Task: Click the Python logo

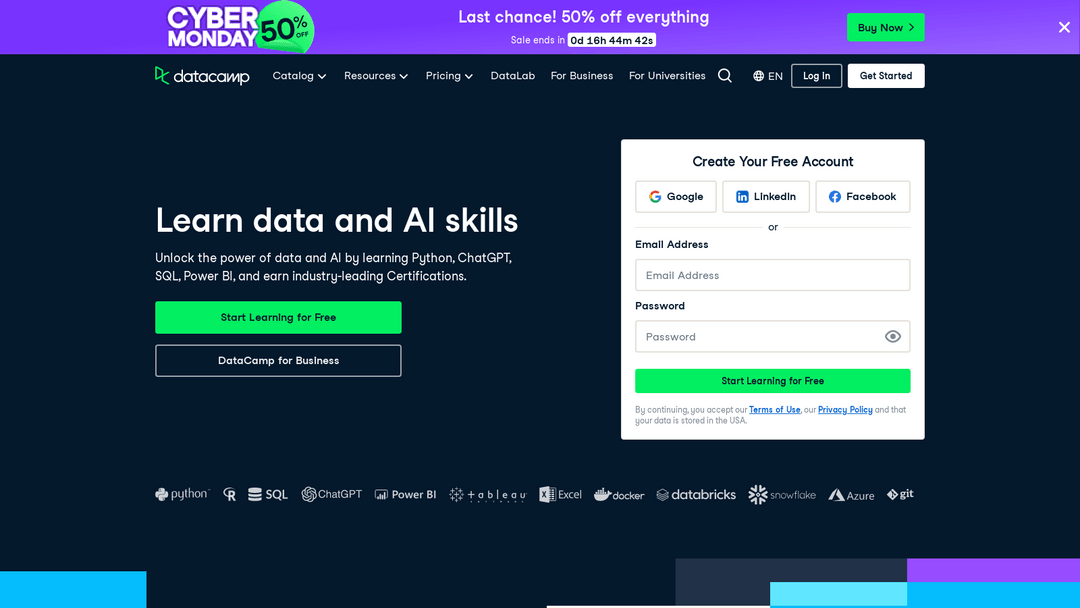Action: click(x=182, y=494)
